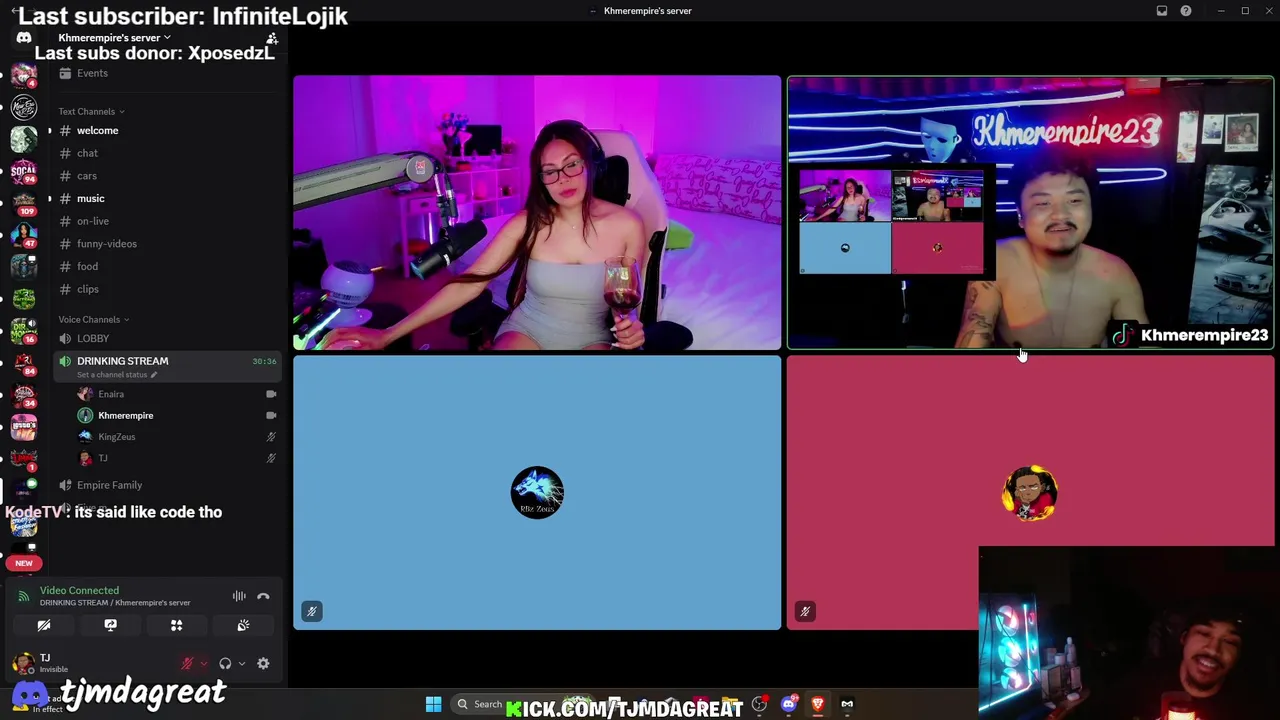Focus Khmerempire's video tile

click(x=1030, y=213)
